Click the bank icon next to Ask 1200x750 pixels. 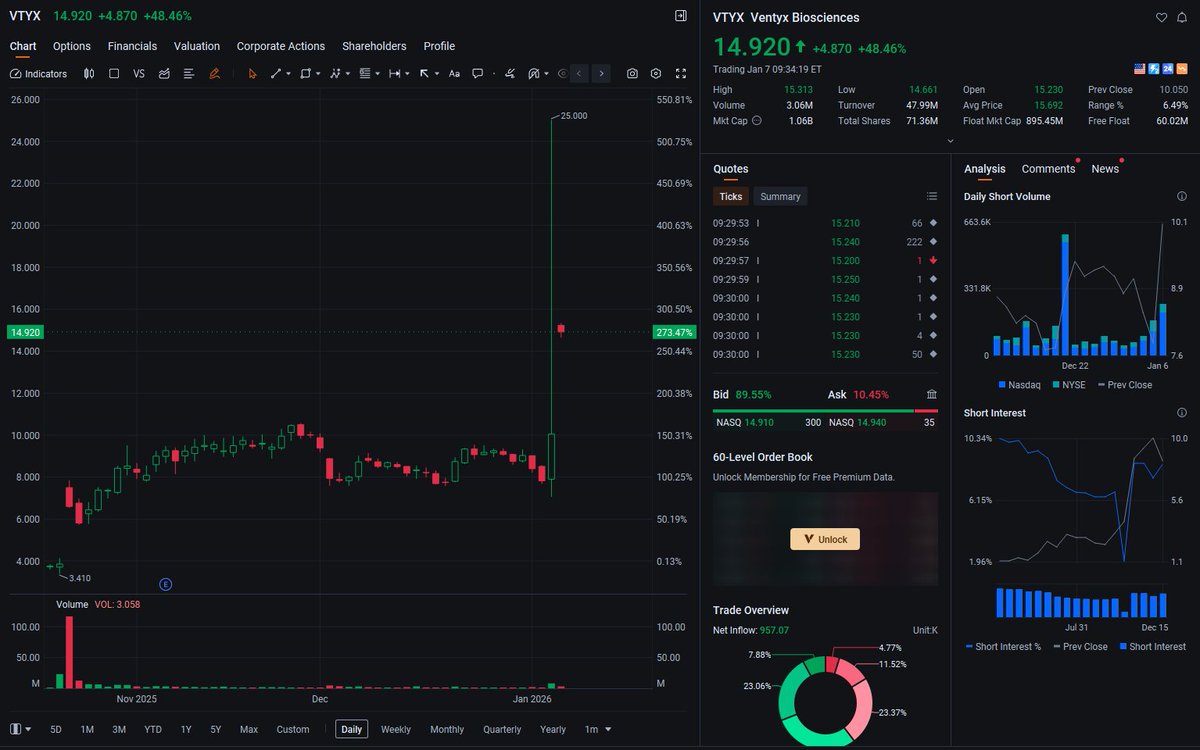pos(931,394)
